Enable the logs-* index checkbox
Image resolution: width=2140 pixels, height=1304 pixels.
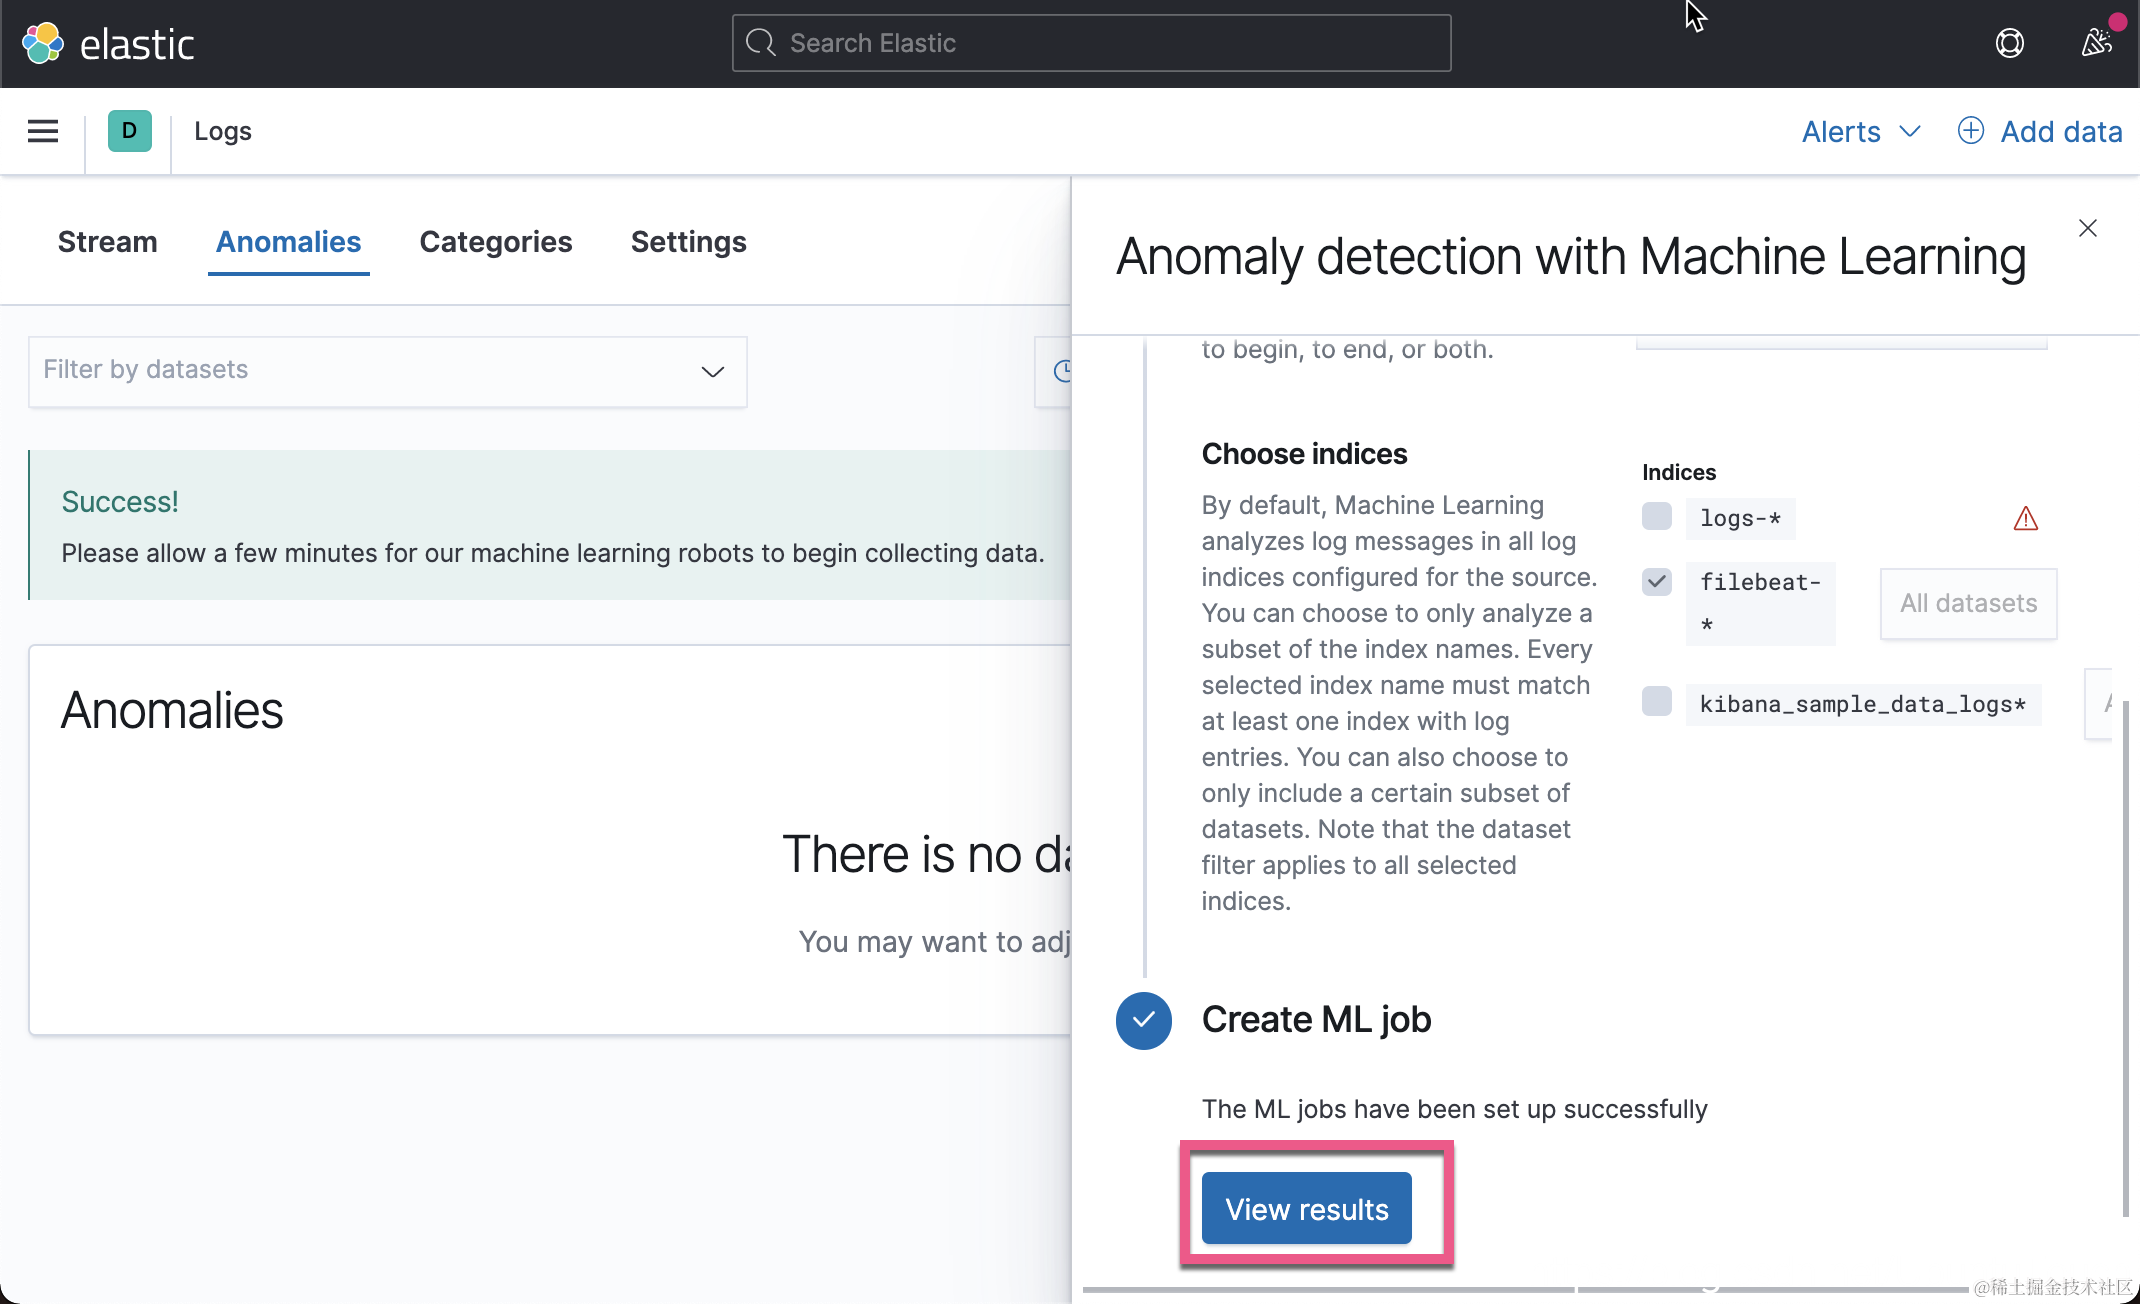coord(1656,517)
